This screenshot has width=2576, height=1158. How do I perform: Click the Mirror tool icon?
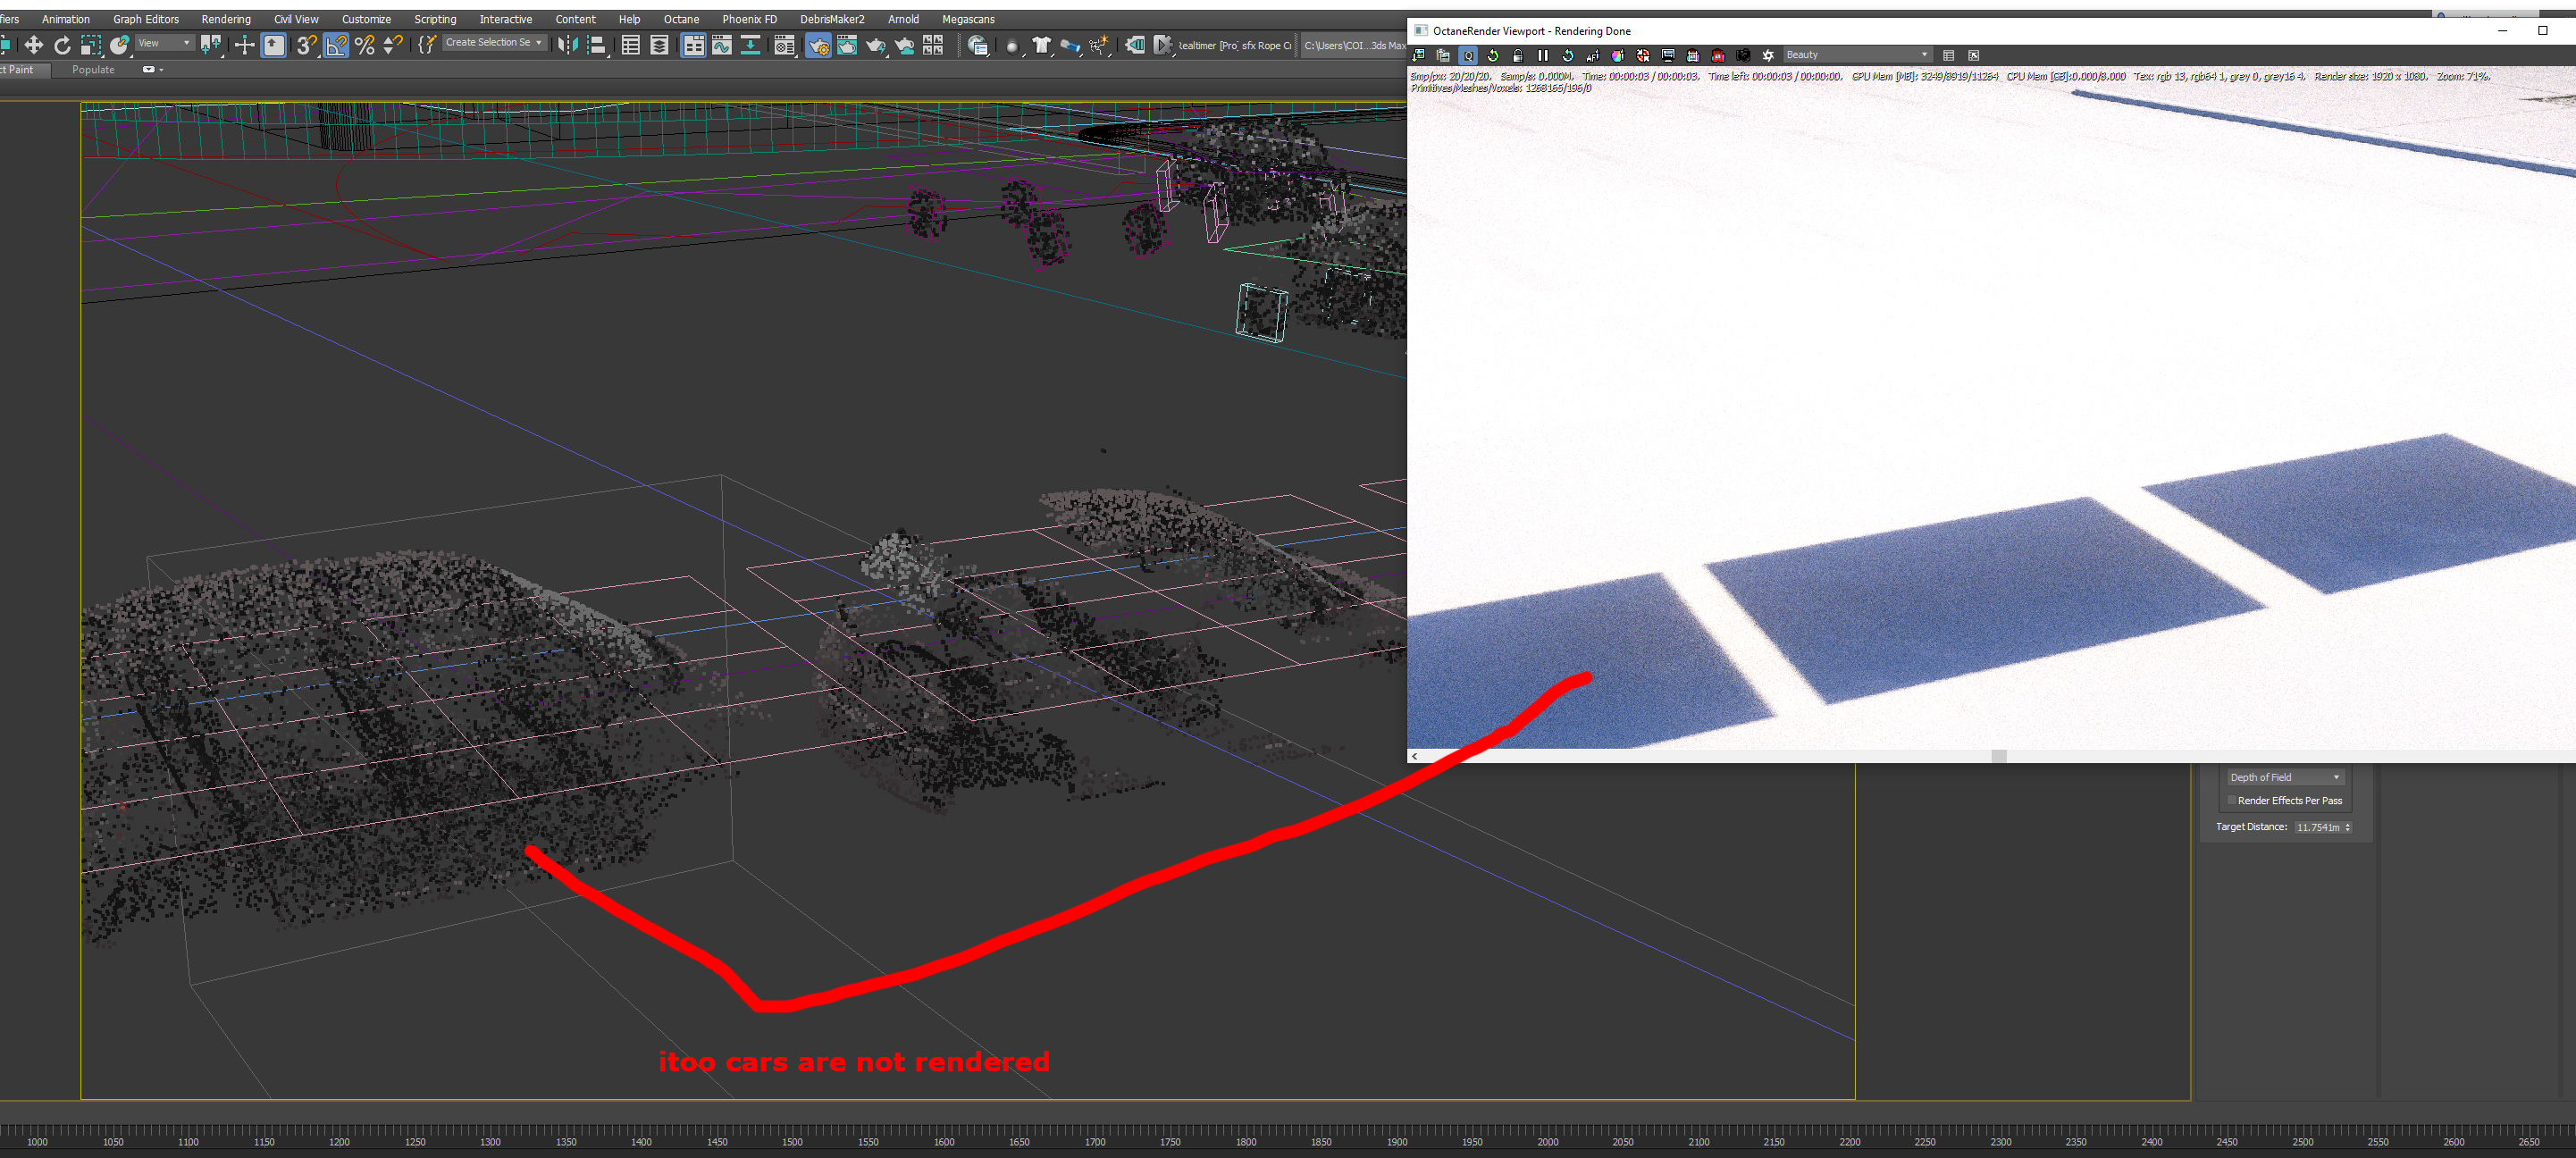(x=567, y=45)
